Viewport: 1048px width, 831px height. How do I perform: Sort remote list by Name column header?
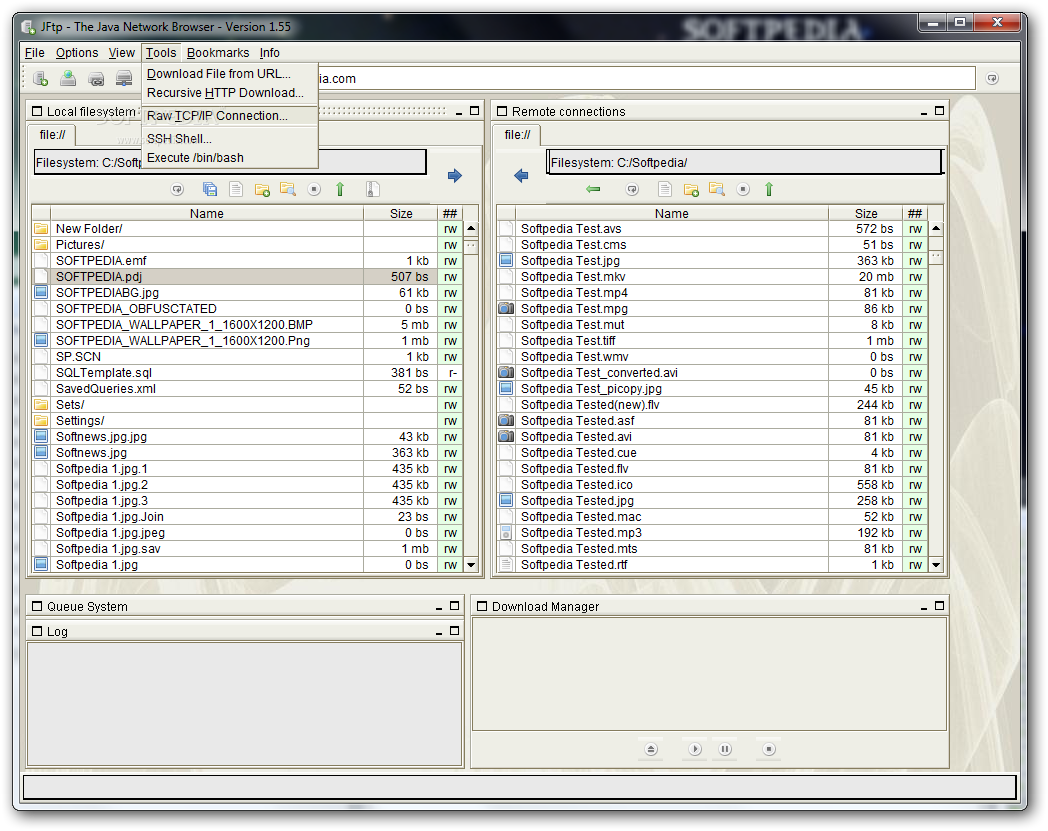672,213
